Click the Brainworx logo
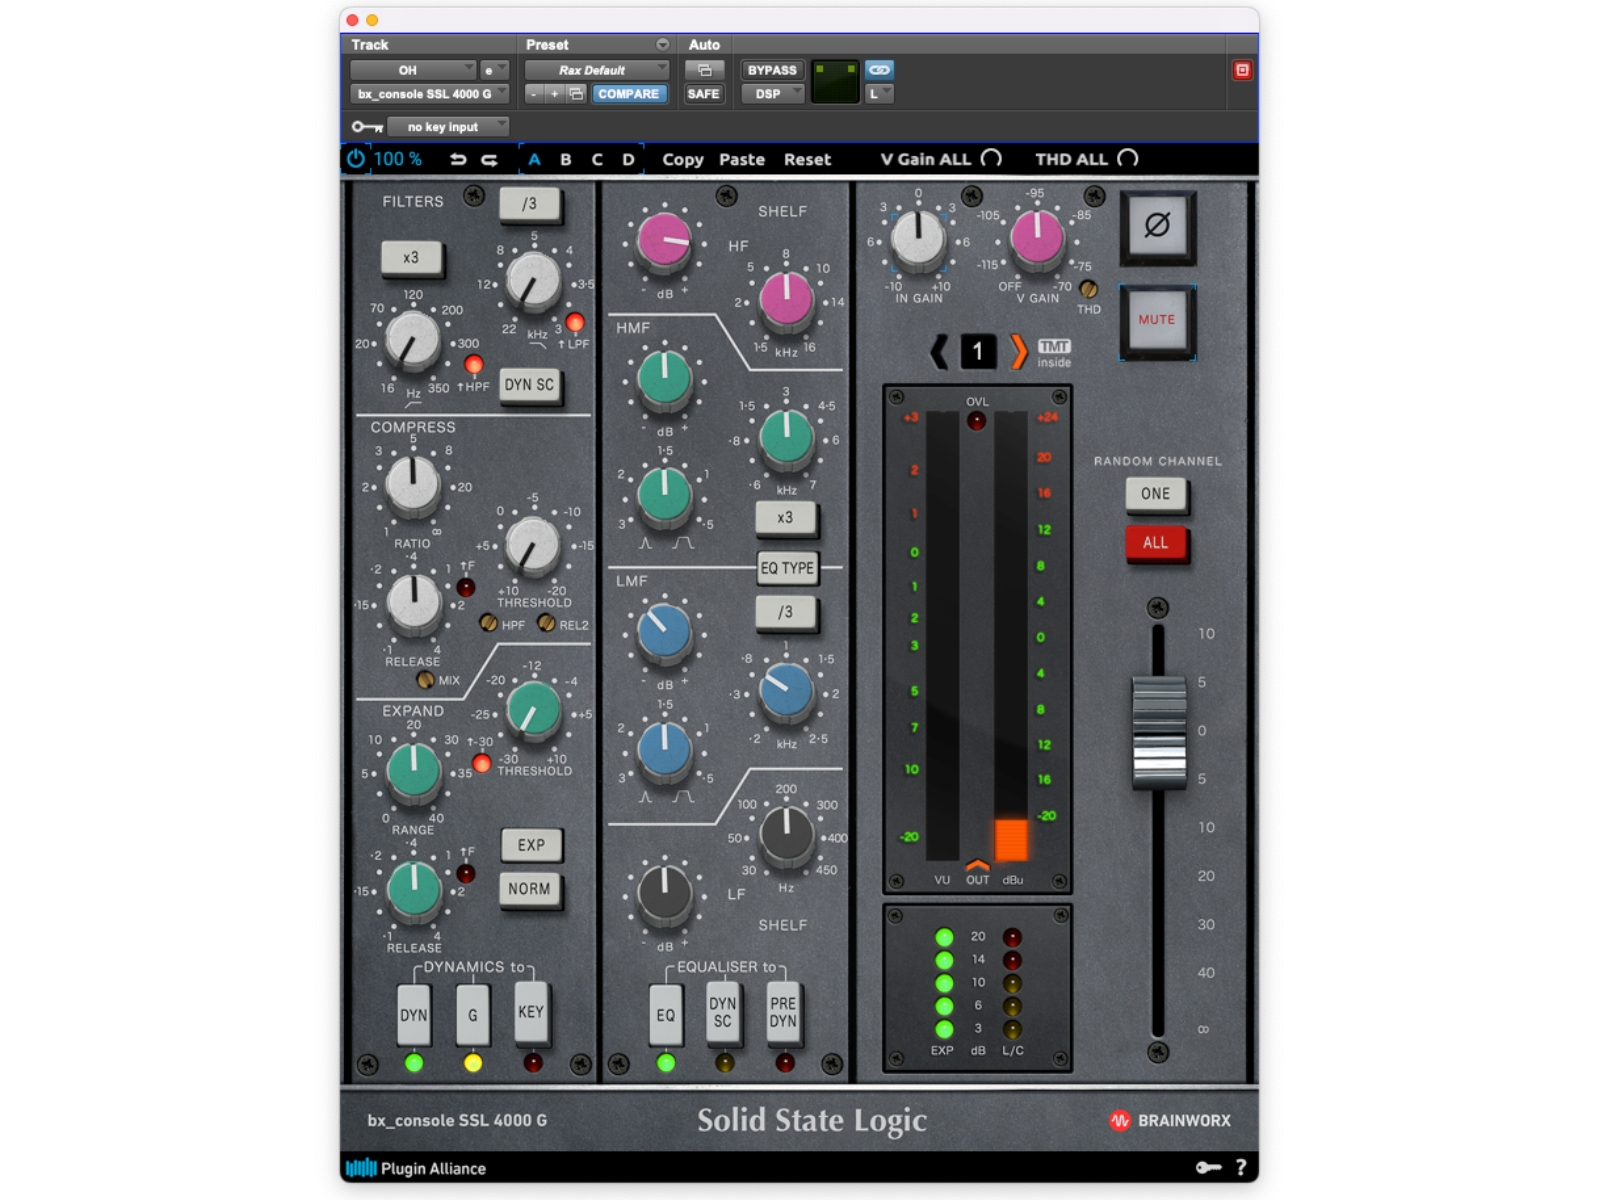 click(x=1169, y=1121)
